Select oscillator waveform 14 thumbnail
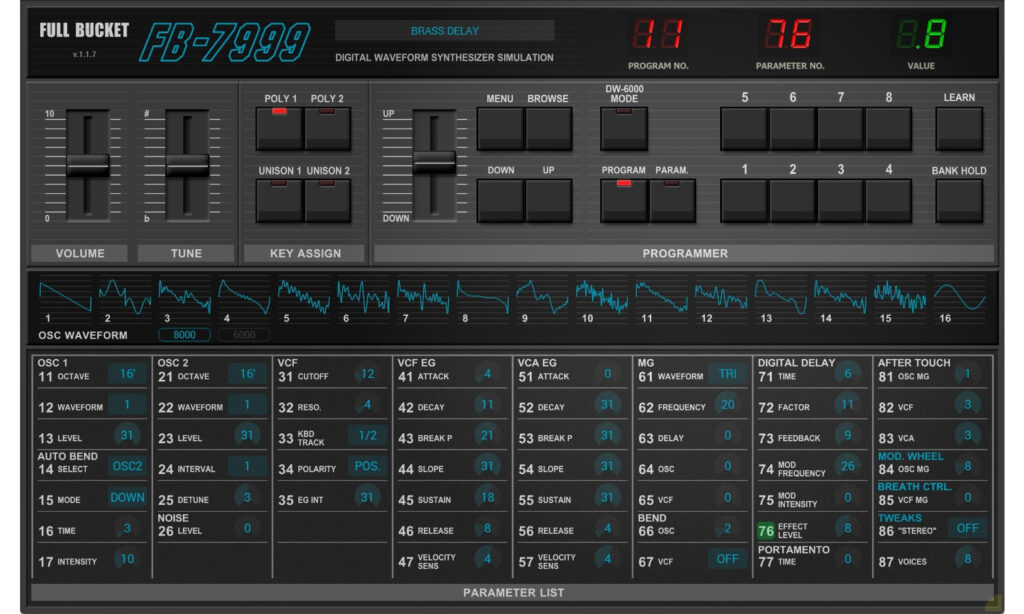This screenshot has height=614, width=1024. pyautogui.click(x=840, y=299)
